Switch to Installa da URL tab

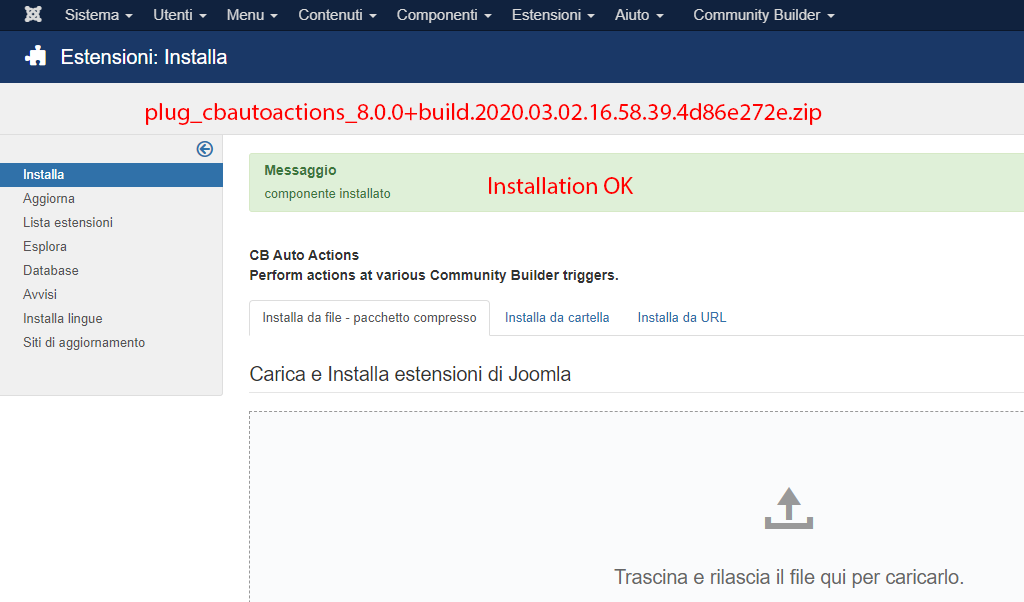(682, 318)
